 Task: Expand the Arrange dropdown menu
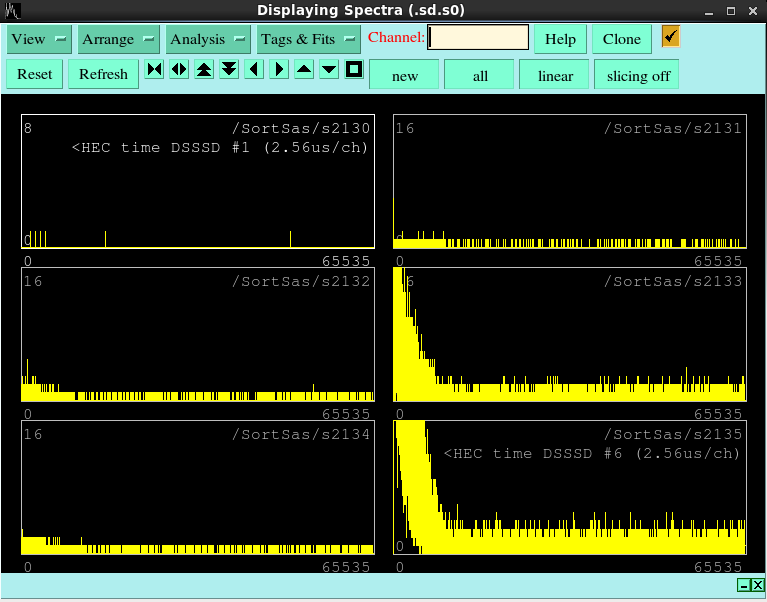[119, 40]
